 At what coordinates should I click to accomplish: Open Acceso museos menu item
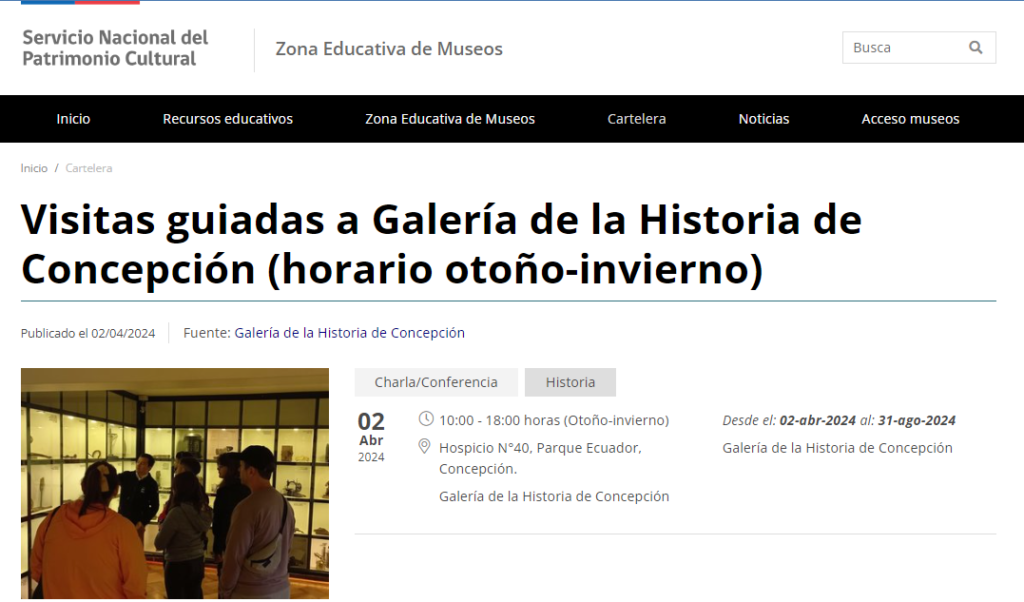tap(910, 119)
